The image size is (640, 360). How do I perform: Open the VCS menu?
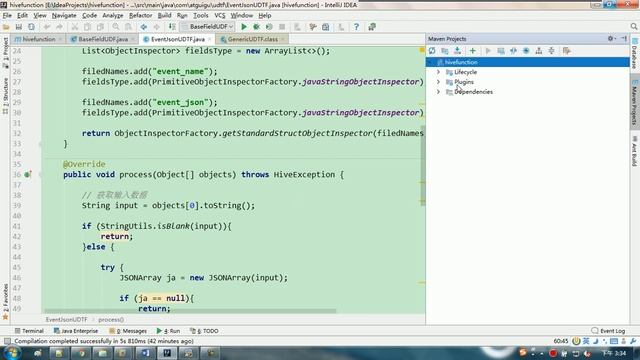(220, 16)
